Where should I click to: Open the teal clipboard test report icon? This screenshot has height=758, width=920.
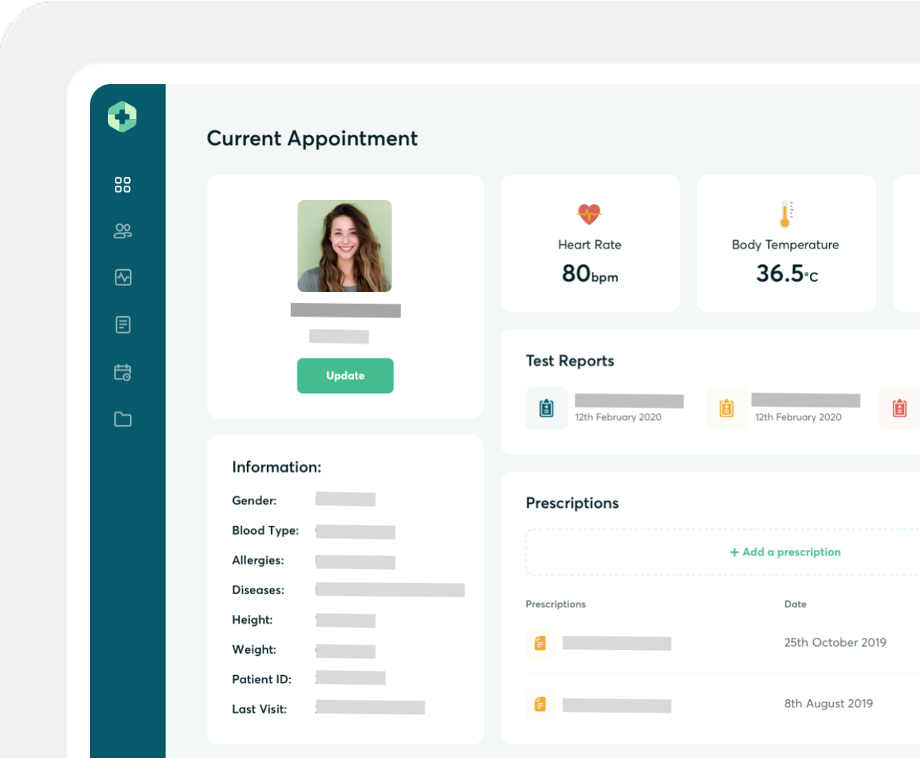tap(546, 408)
